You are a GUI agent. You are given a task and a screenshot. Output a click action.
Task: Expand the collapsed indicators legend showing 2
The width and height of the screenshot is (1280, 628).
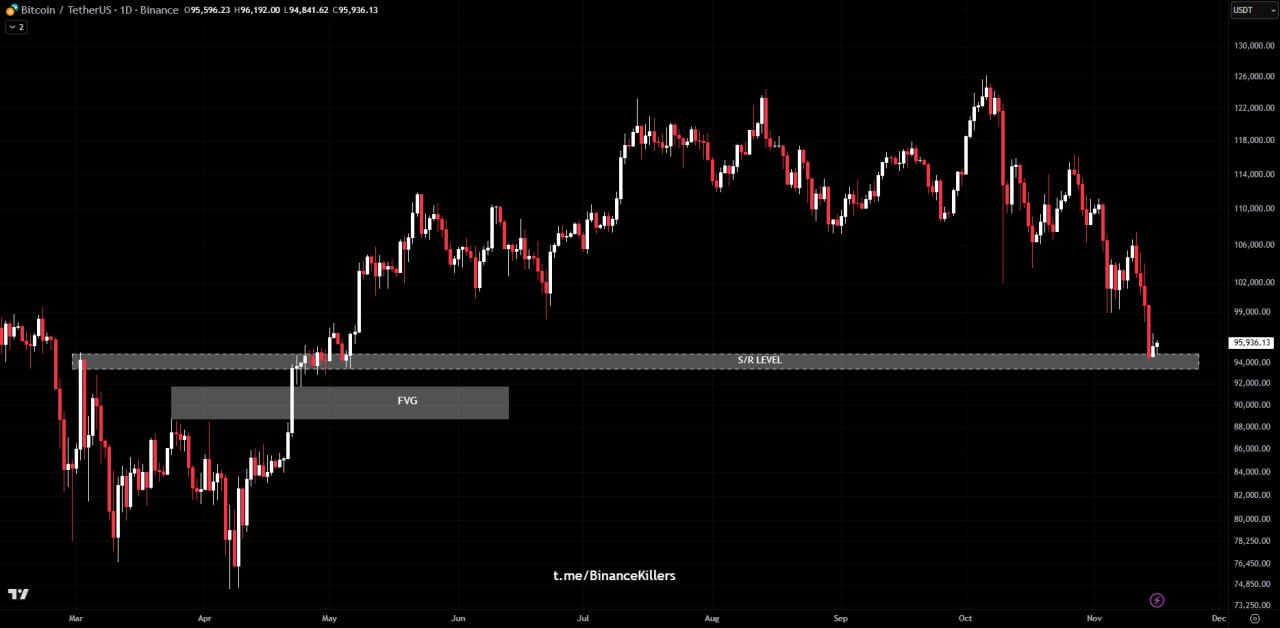[16, 27]
